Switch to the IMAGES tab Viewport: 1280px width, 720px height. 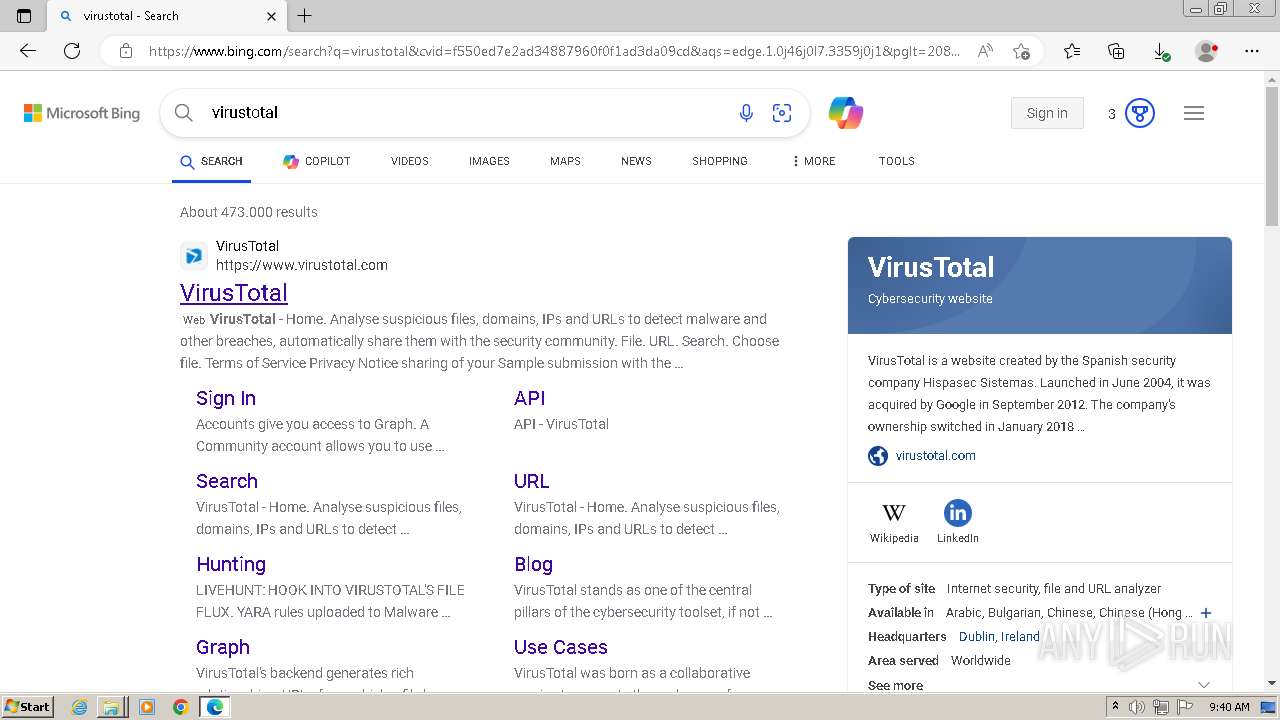[x=489, y=161]
